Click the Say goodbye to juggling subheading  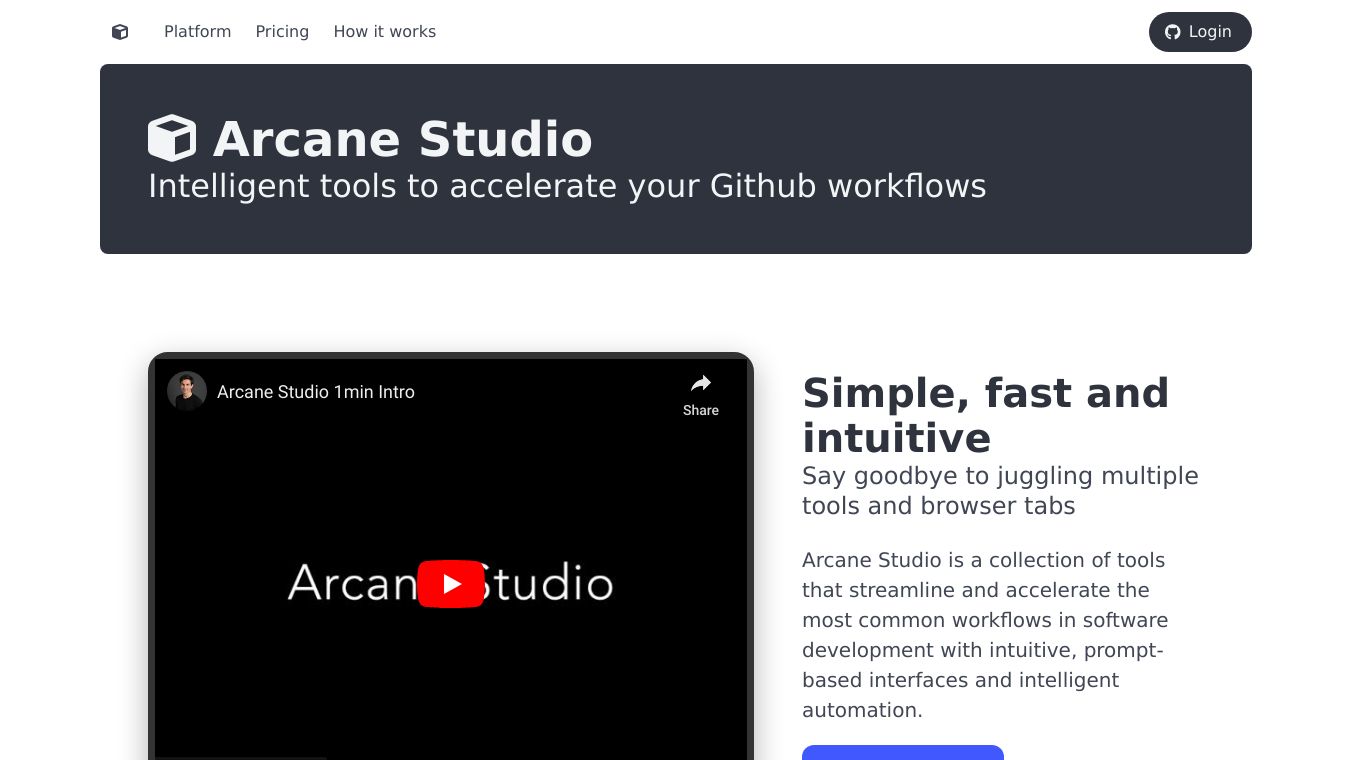point(1000,490)
